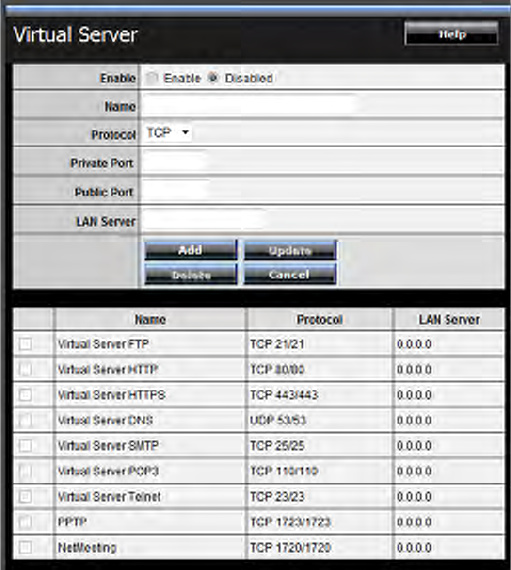
Task: Select the Enable radio button
Action: tap(151, 77)
